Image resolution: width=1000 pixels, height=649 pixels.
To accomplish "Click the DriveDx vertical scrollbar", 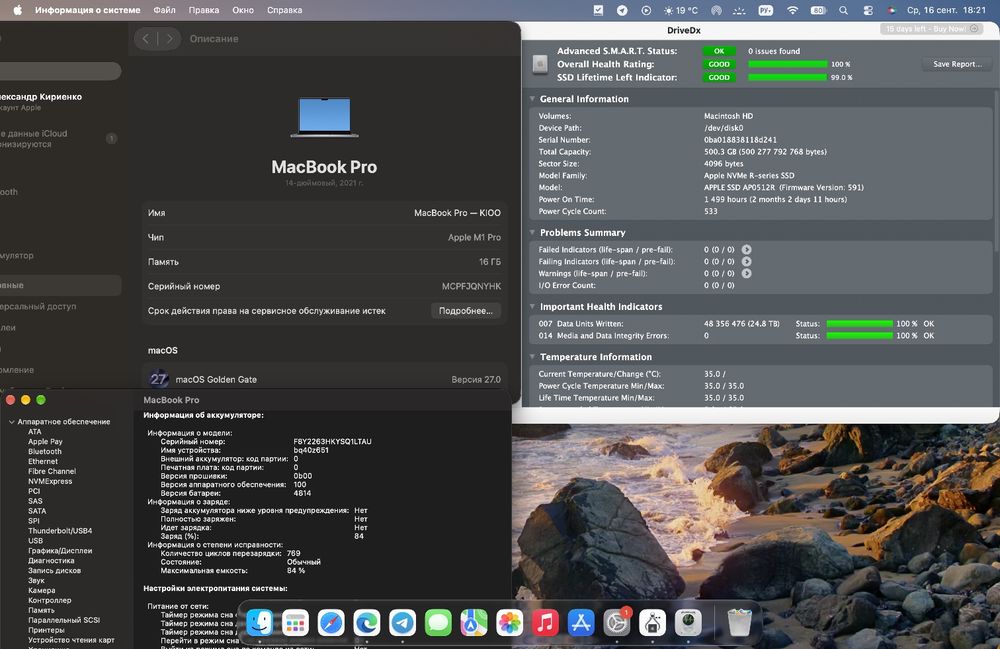I will [x=996, y=169].
